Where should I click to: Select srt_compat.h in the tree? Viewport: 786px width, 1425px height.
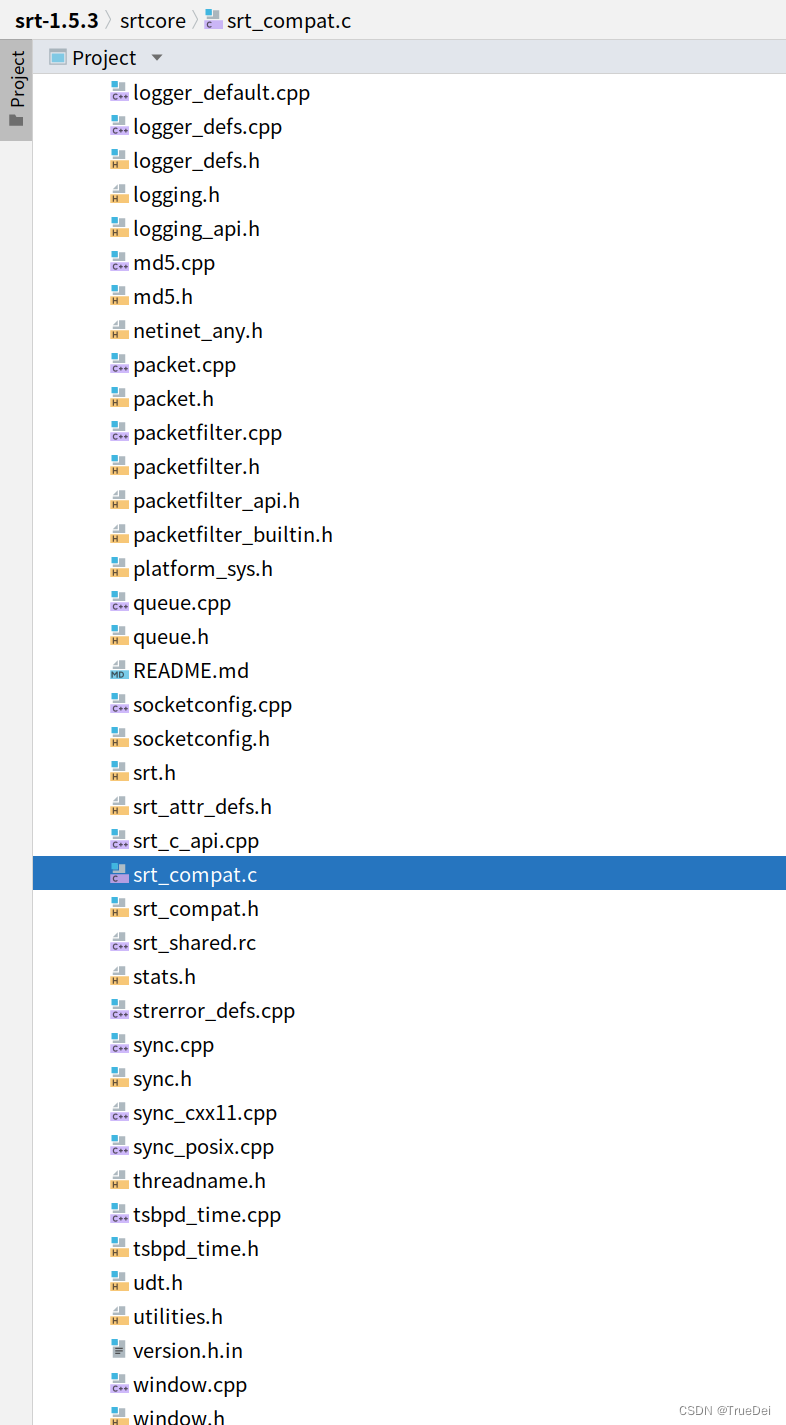coord(196,909)
